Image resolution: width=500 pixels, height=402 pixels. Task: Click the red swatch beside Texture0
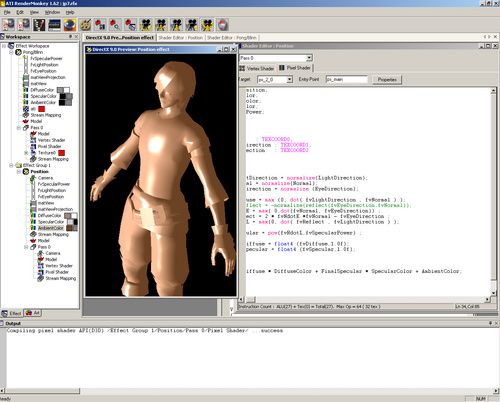tap(61, 153)
